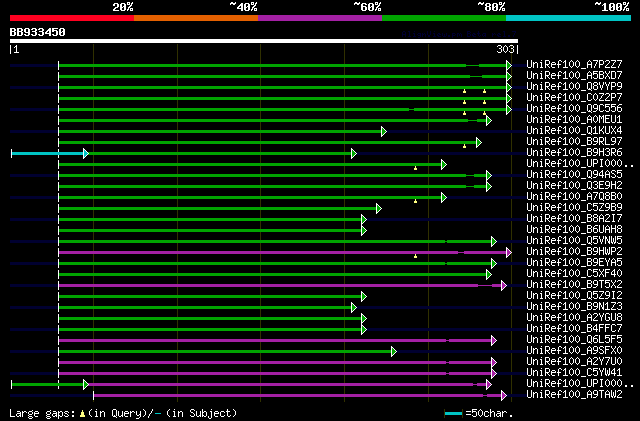
Task: Click the arrowhead ending the Q6L5F5 alignment
Action: click(x=494, y=341)
